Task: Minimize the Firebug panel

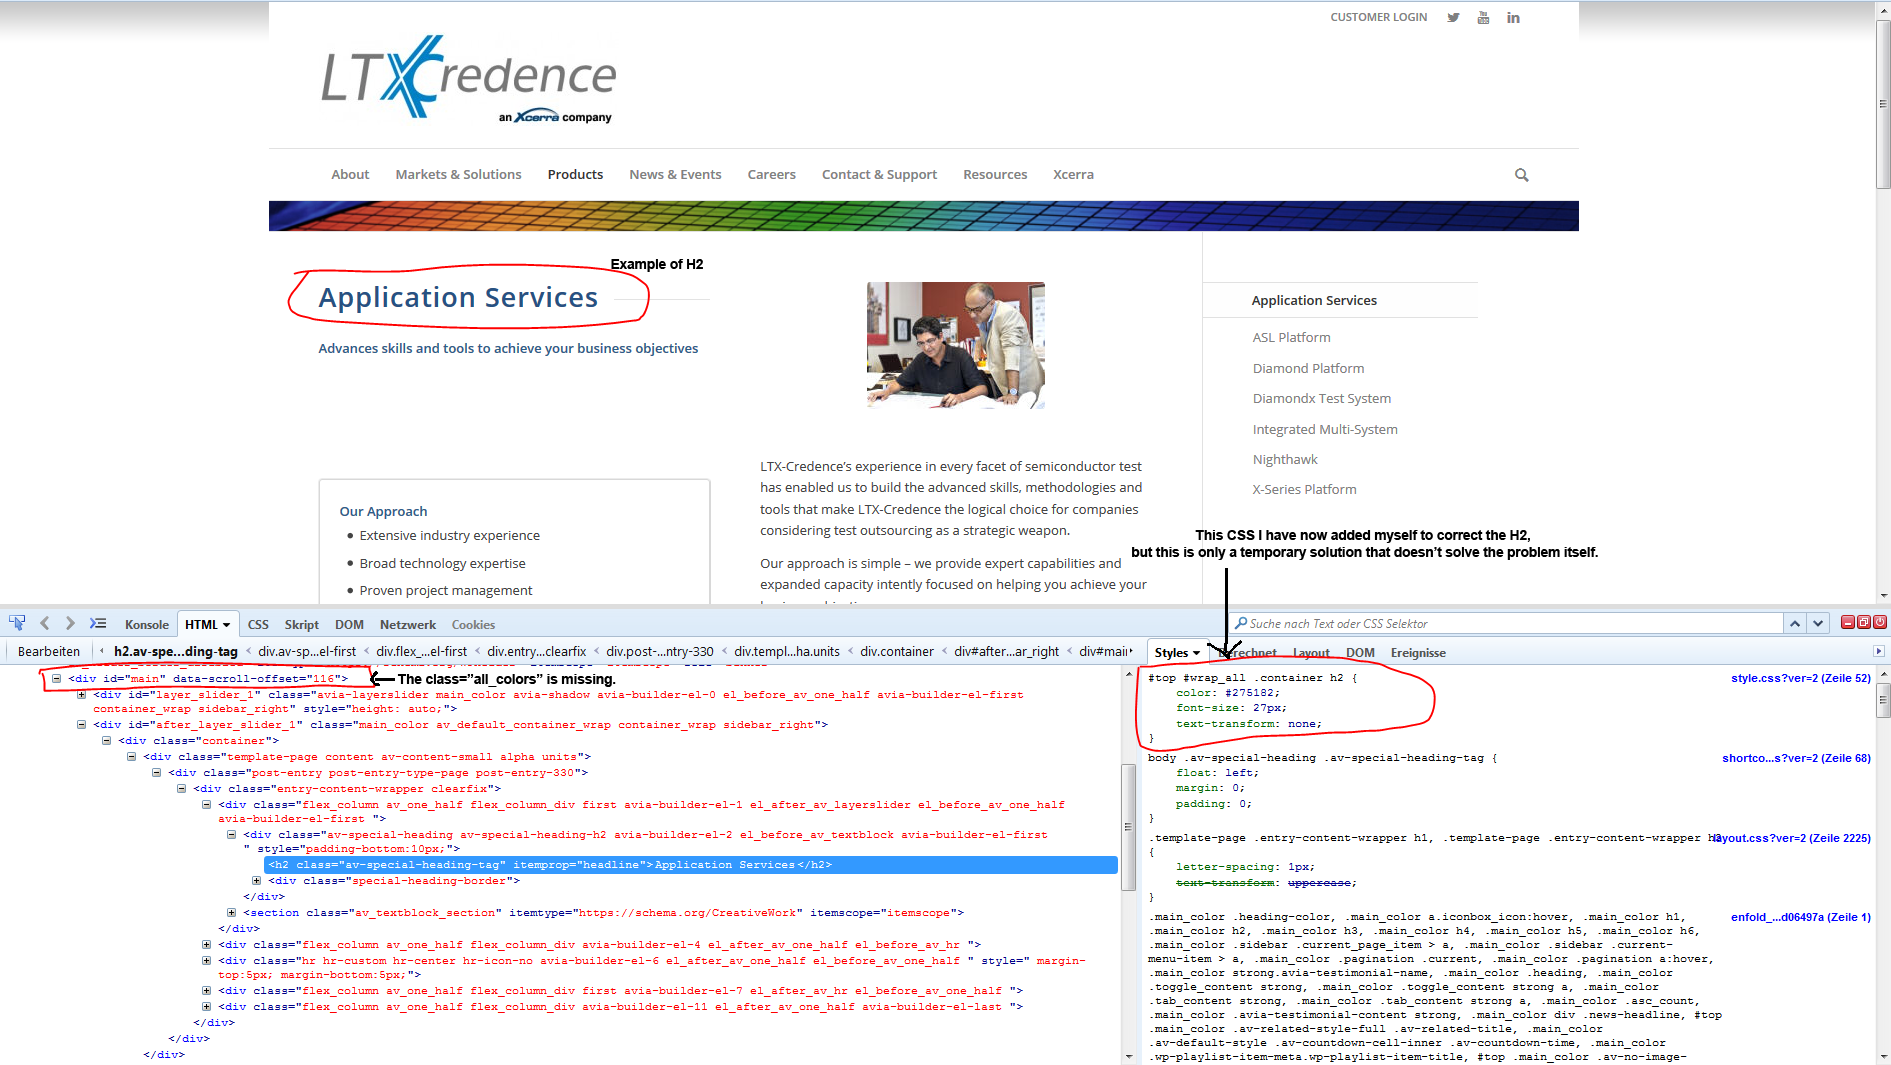Action: (1848, 622)
